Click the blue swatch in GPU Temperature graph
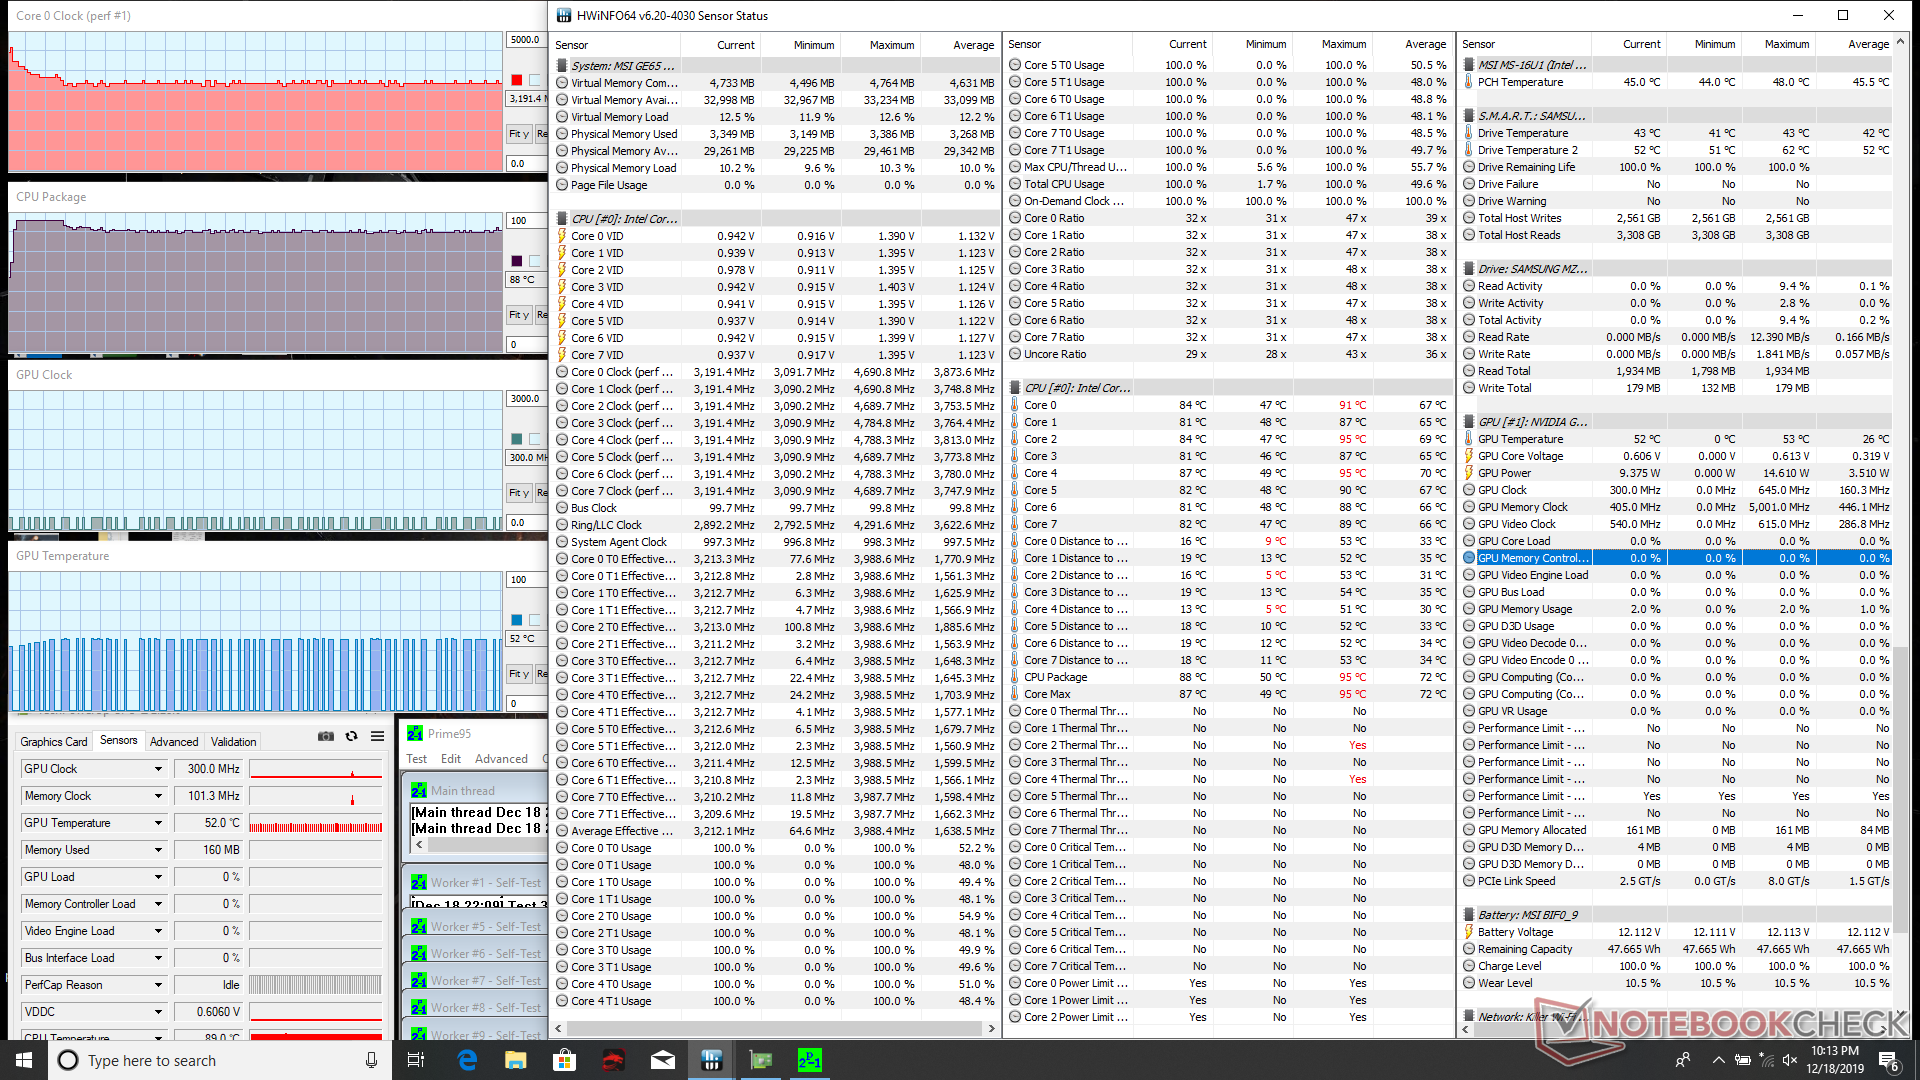Image resolution: width=1920 pixels, height=1080 pixels. point(517,620)
